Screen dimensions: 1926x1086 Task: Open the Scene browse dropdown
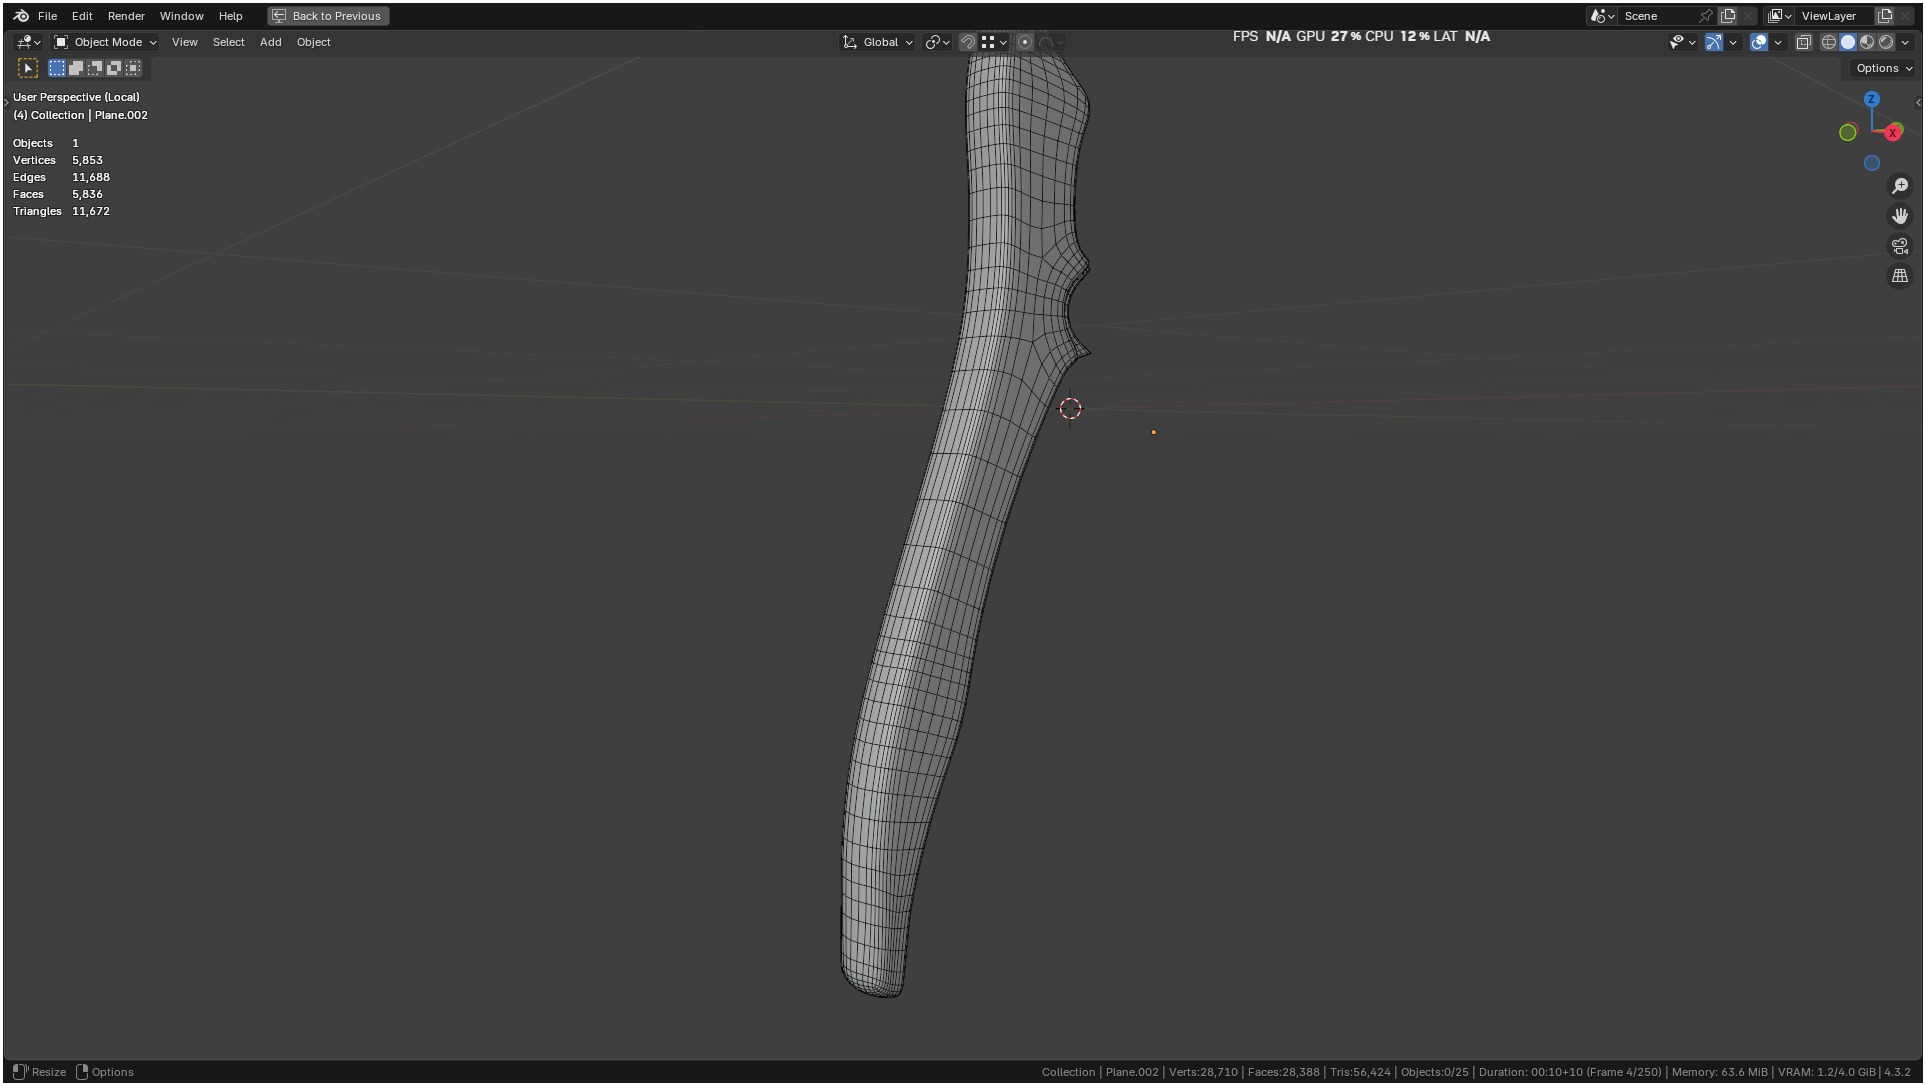[x=1602, y=16]
